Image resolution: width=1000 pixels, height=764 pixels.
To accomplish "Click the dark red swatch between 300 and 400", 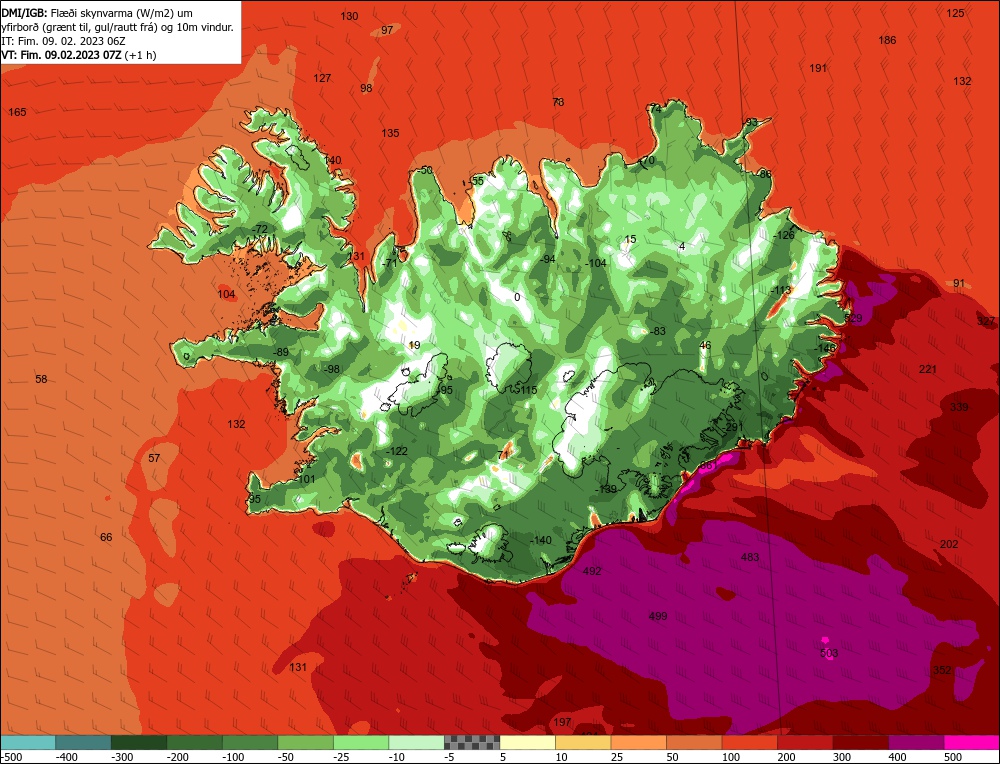I will 860,742.
